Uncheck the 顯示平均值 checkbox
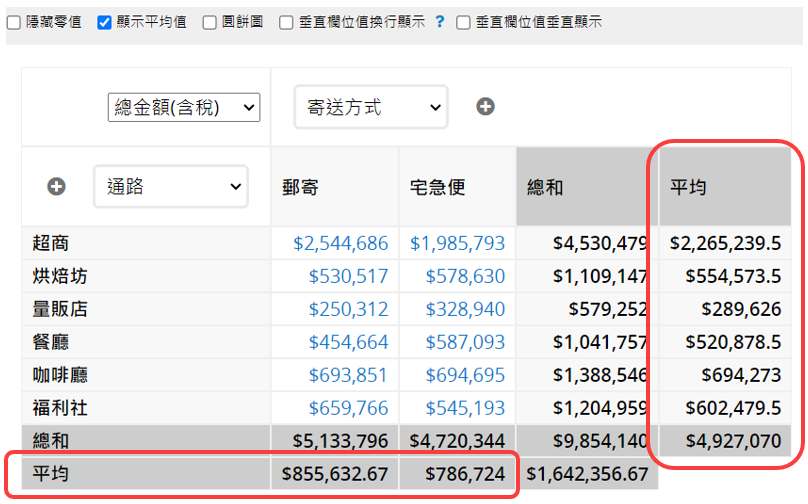The width and height of the screenshot is (808, 504). tap(104, 22)
